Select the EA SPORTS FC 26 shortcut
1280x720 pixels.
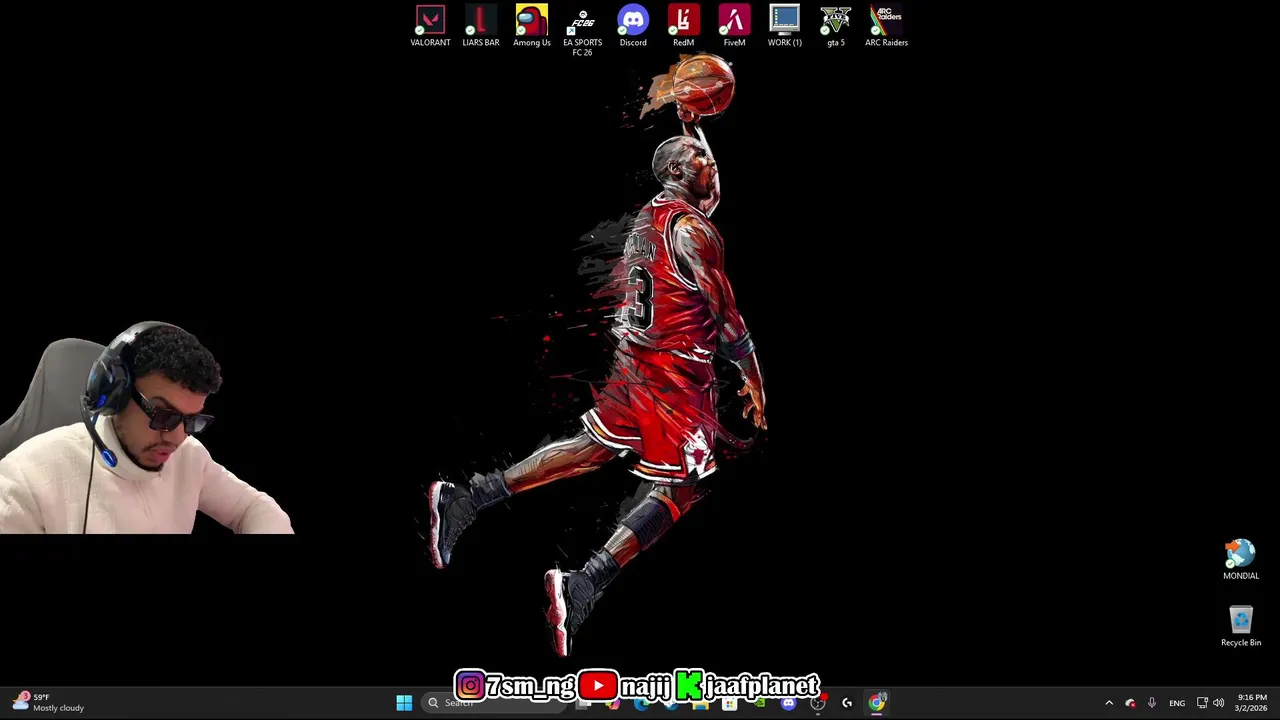point(582,31)
